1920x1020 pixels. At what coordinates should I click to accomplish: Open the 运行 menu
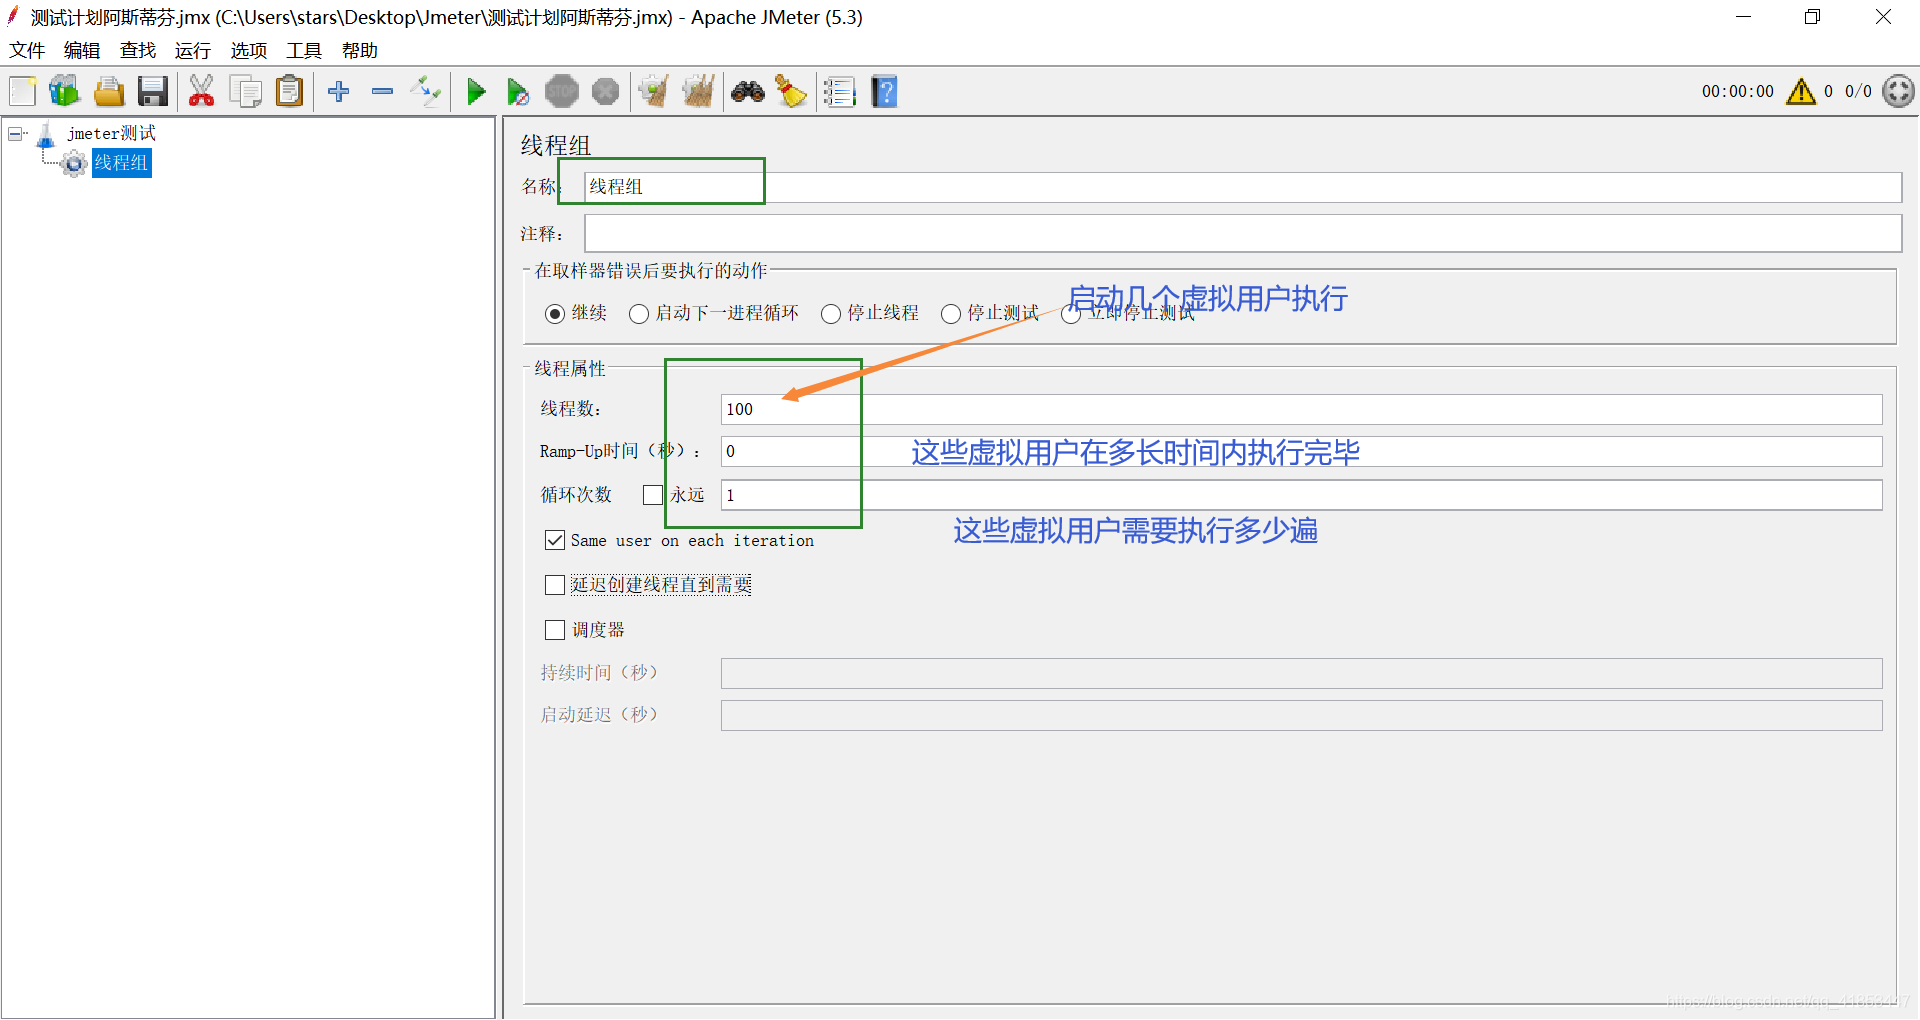(193, 50)
